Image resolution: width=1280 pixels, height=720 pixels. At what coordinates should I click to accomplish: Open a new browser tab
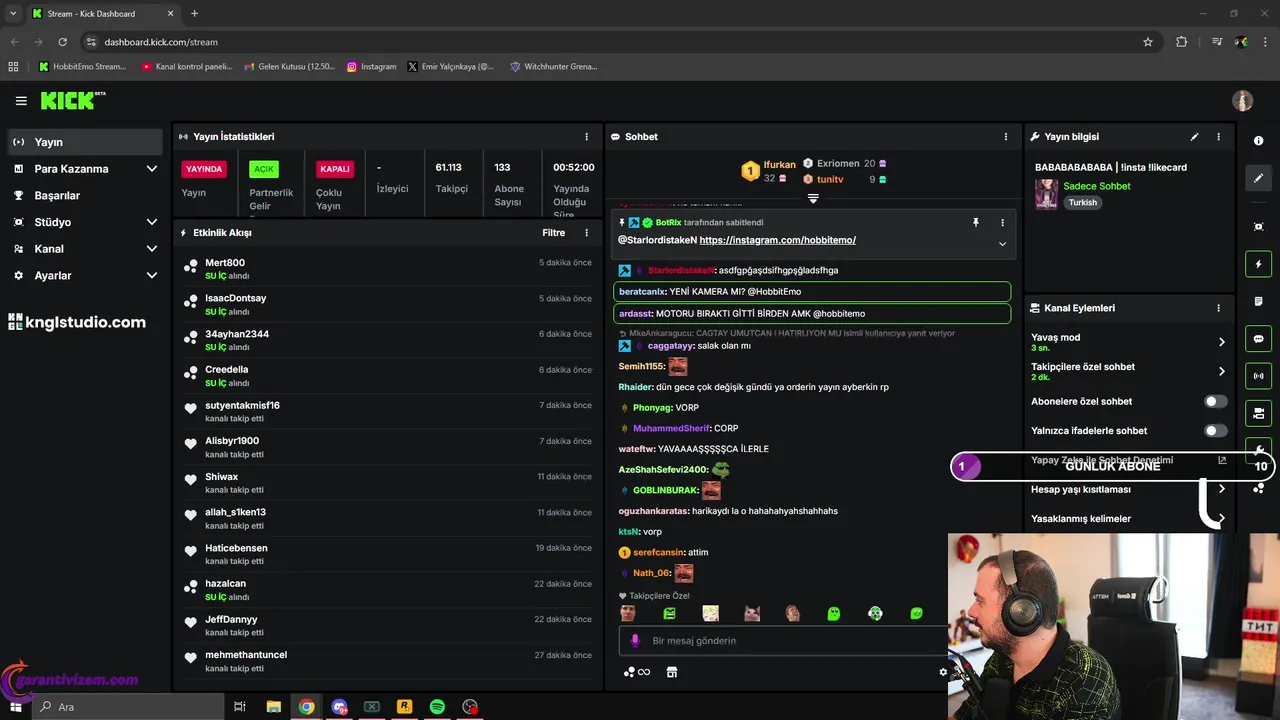click(x=194, y=14)
